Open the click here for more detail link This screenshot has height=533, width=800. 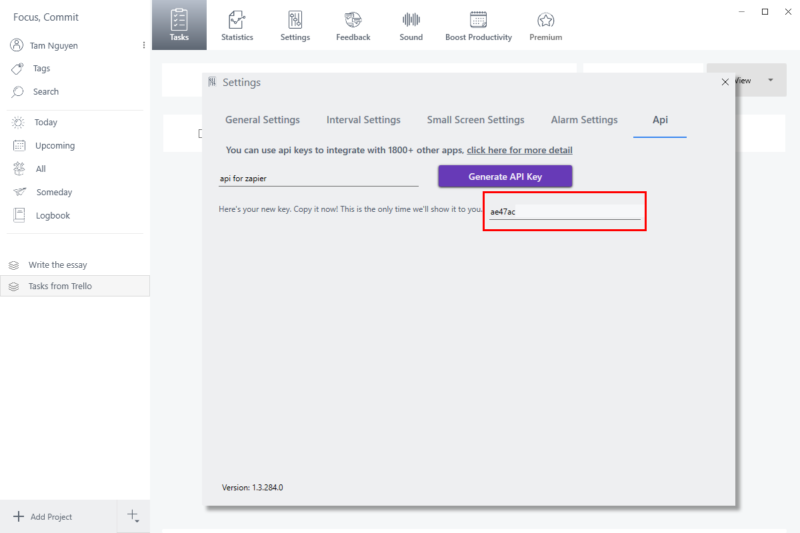pyautogui.click(x=519, y=150)
